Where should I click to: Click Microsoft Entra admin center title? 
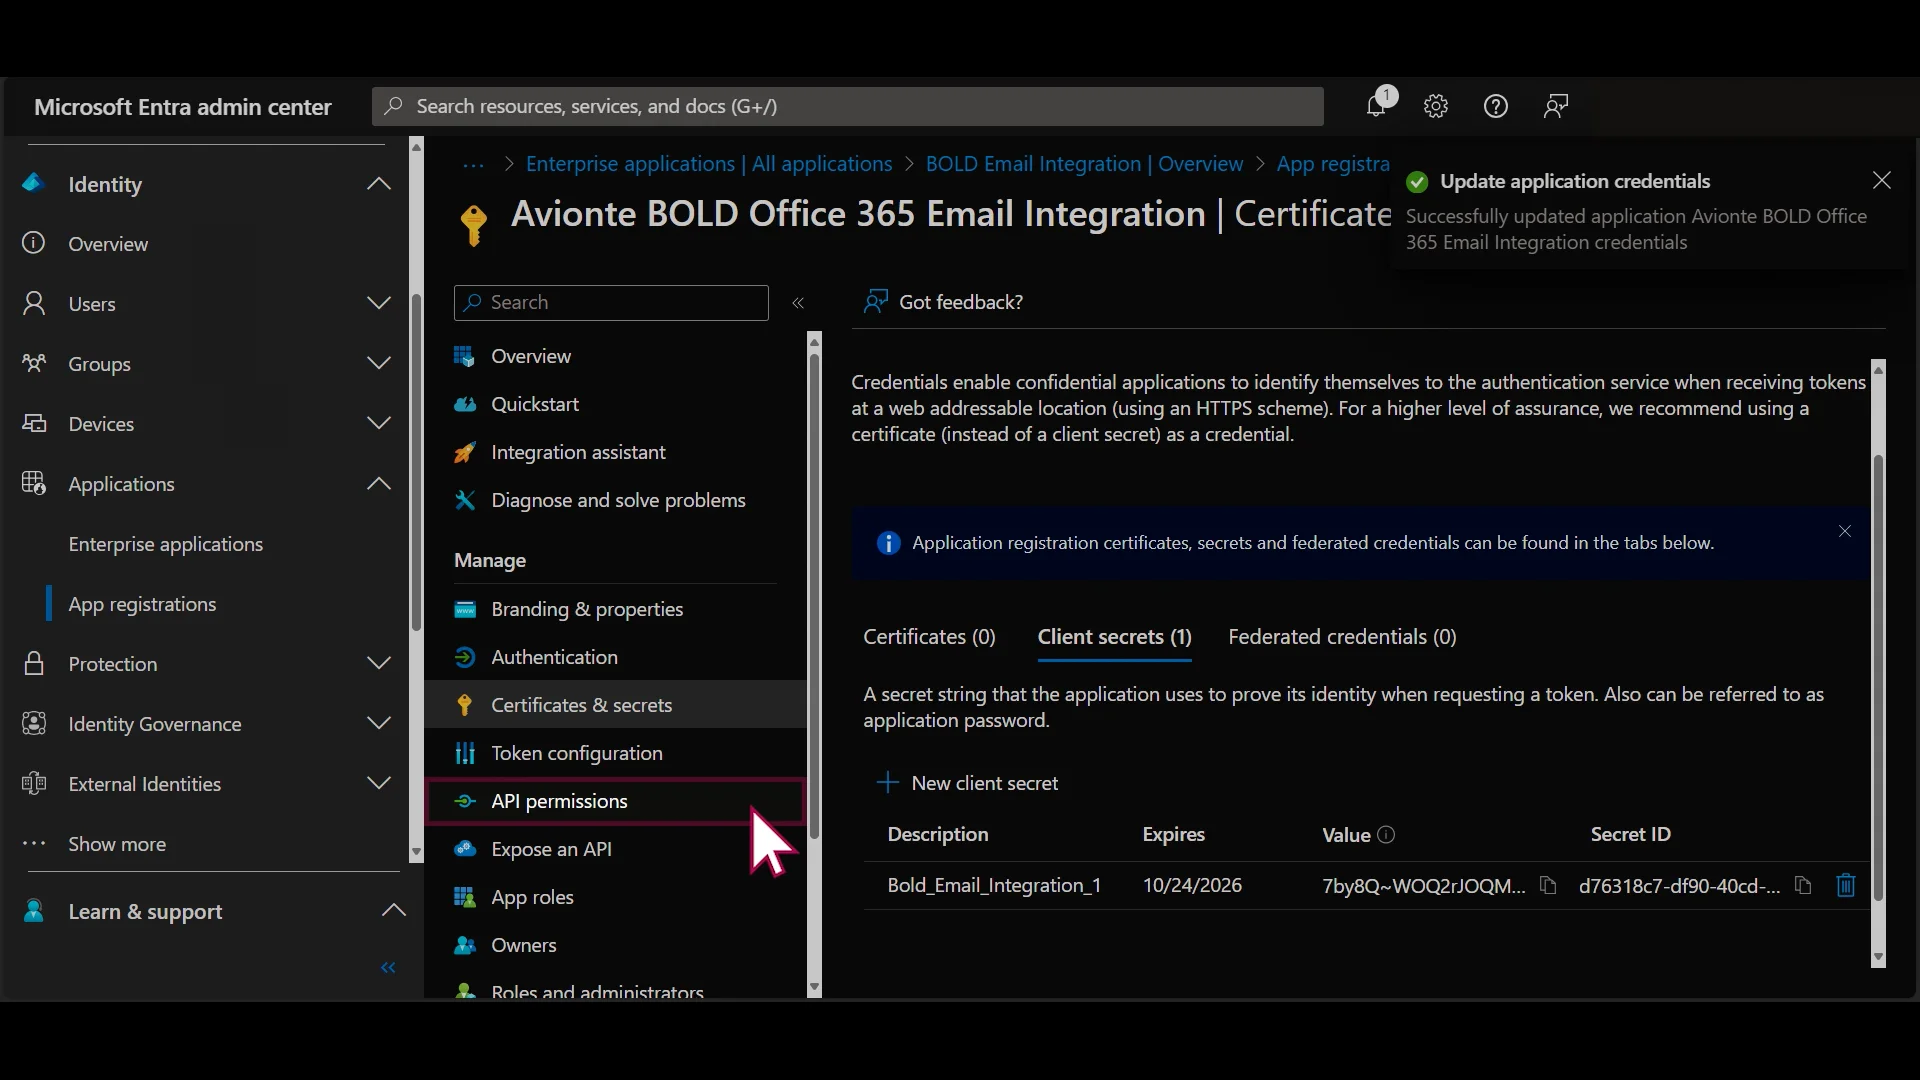183,107
